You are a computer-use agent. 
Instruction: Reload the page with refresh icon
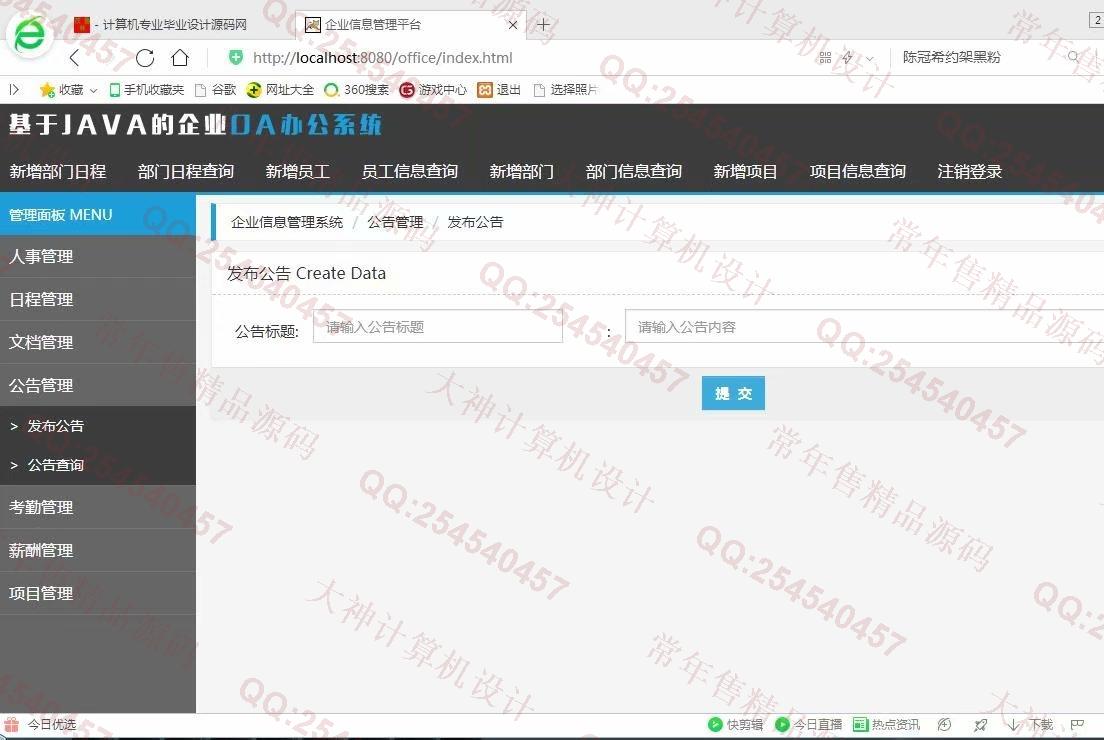pyautogui.click(x=145, y=58)
